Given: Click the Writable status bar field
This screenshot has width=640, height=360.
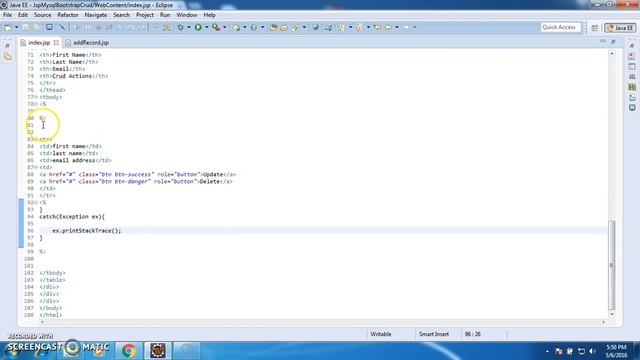Looking at the screenshot, I should 381,334.
